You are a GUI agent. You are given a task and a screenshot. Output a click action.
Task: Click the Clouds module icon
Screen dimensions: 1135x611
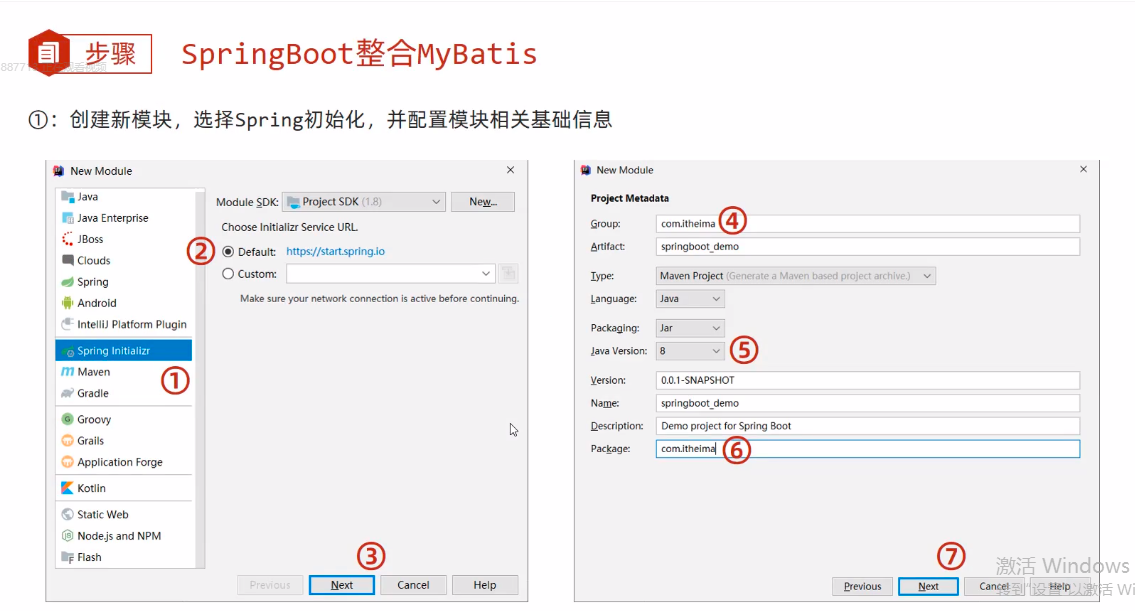[x=68, y=260]
